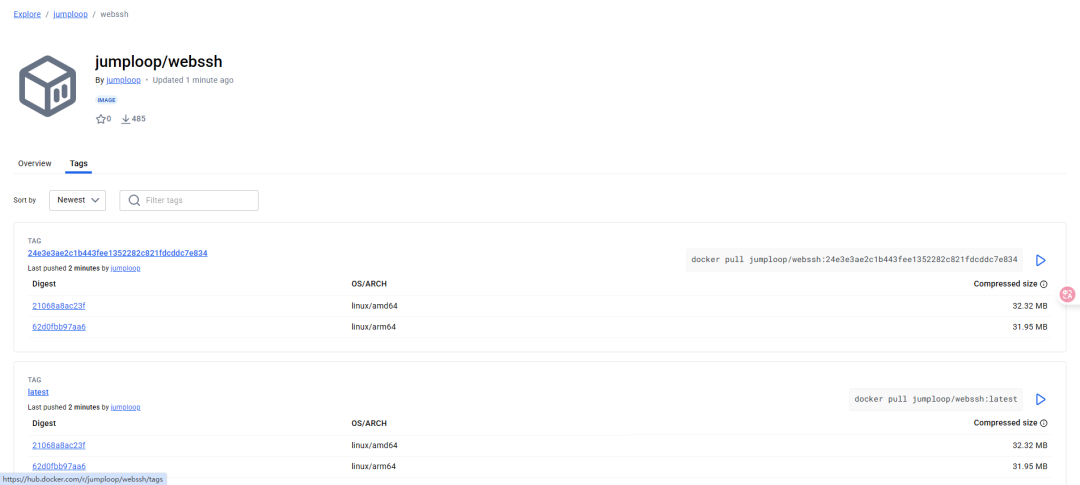Open digest 62d0fbb97aa6 under first tag

tap(59, 327)
